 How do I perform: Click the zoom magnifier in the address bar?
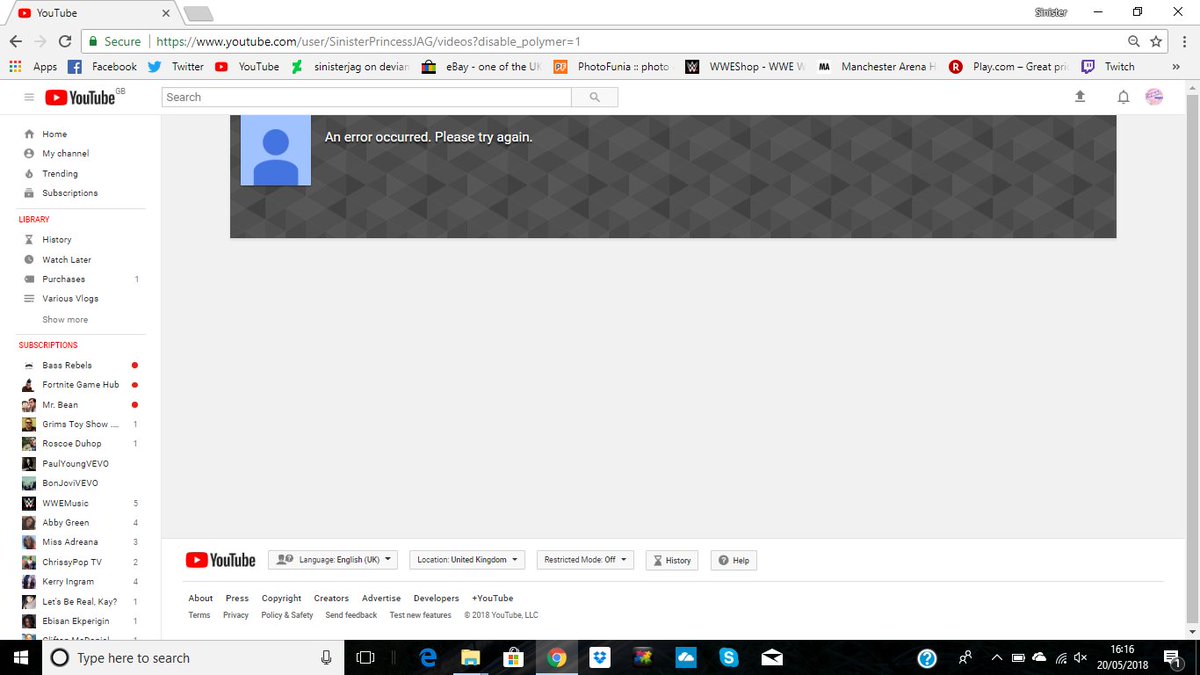1133,41
